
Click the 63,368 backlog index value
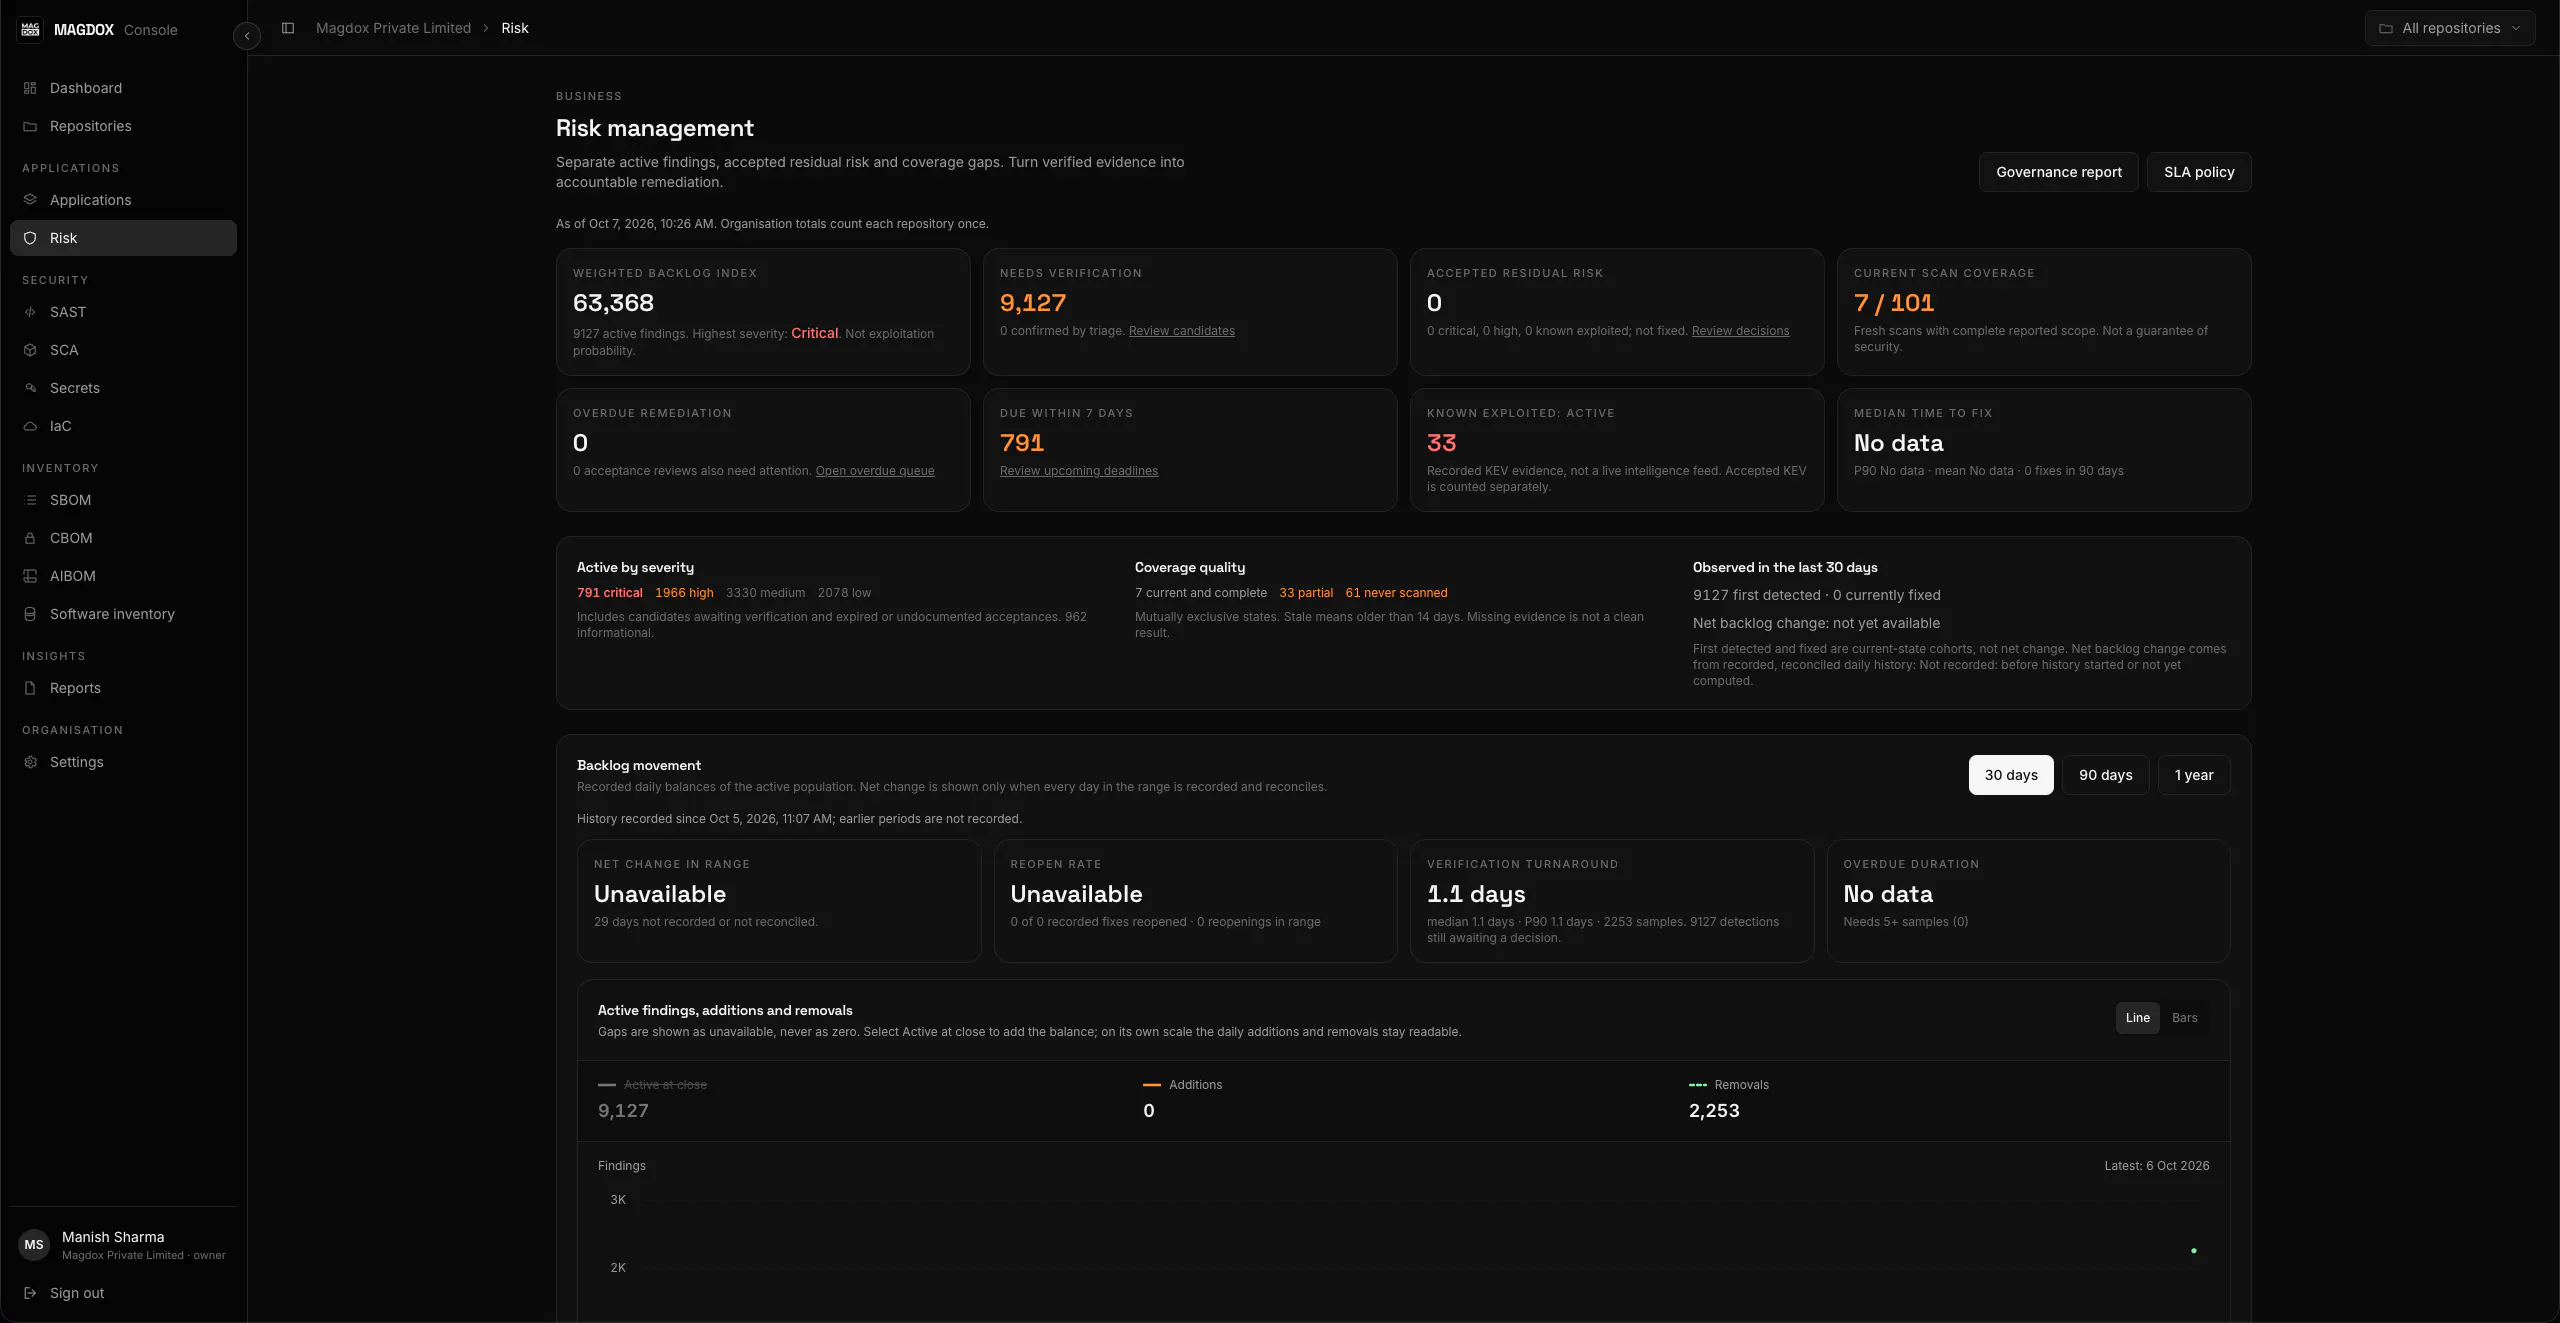pos(613,303)
